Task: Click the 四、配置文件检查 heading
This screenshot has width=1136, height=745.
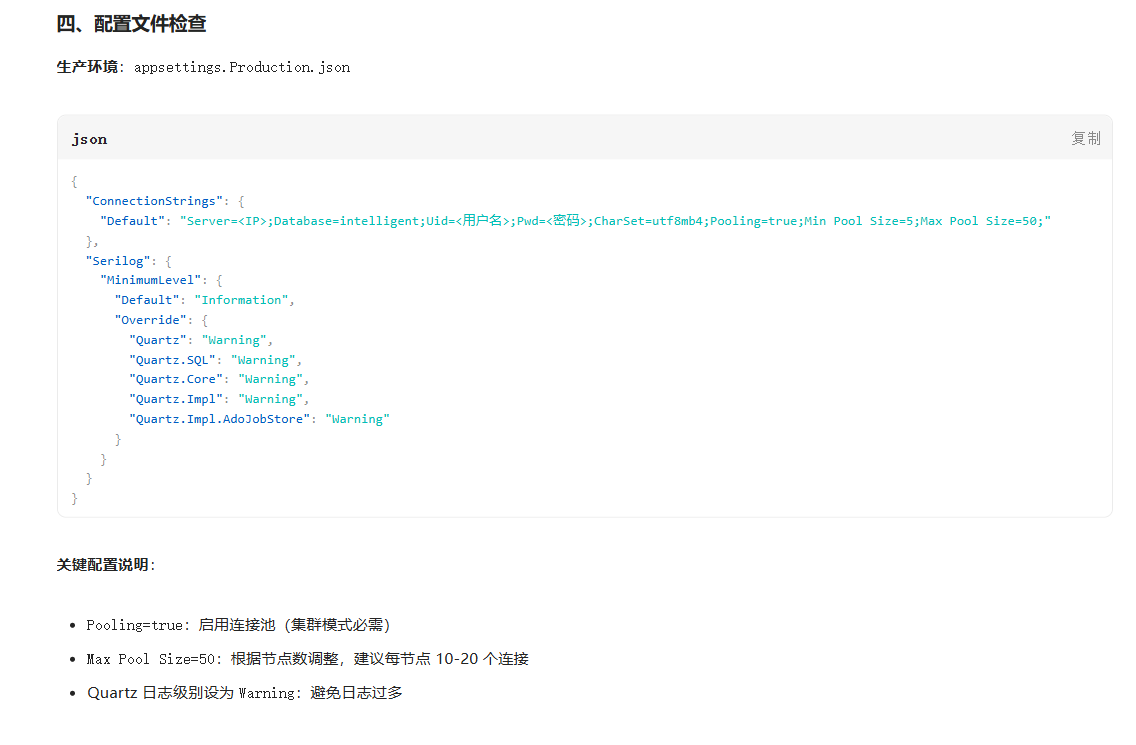Action: click(x=131, y=24)
